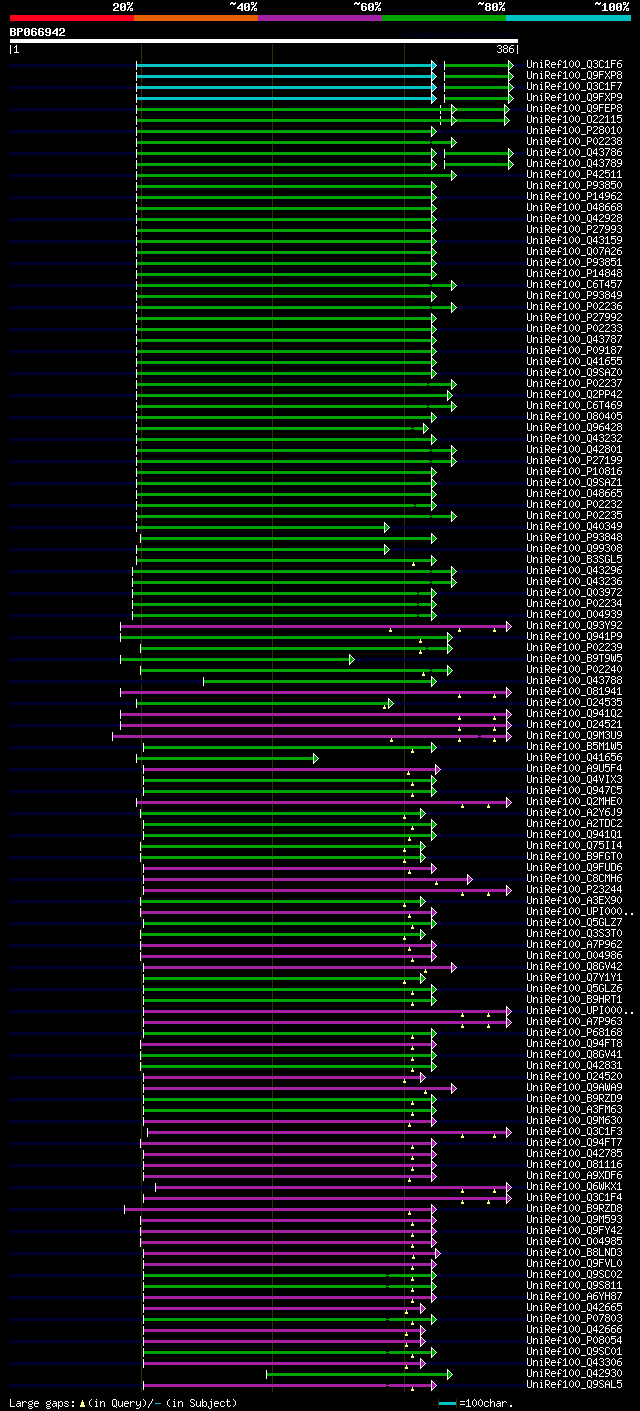
Task: Select label UniRef100_A6YH87
Action: (574, 1297)
